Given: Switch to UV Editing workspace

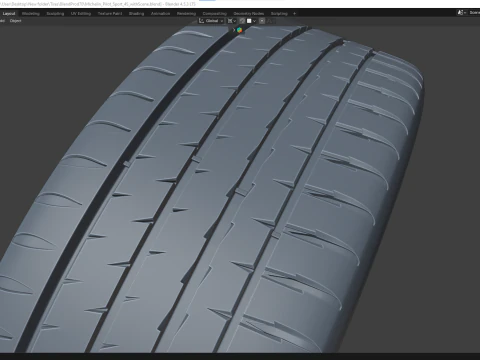Looking at the screenshot, I should click(x=81, y=14).
